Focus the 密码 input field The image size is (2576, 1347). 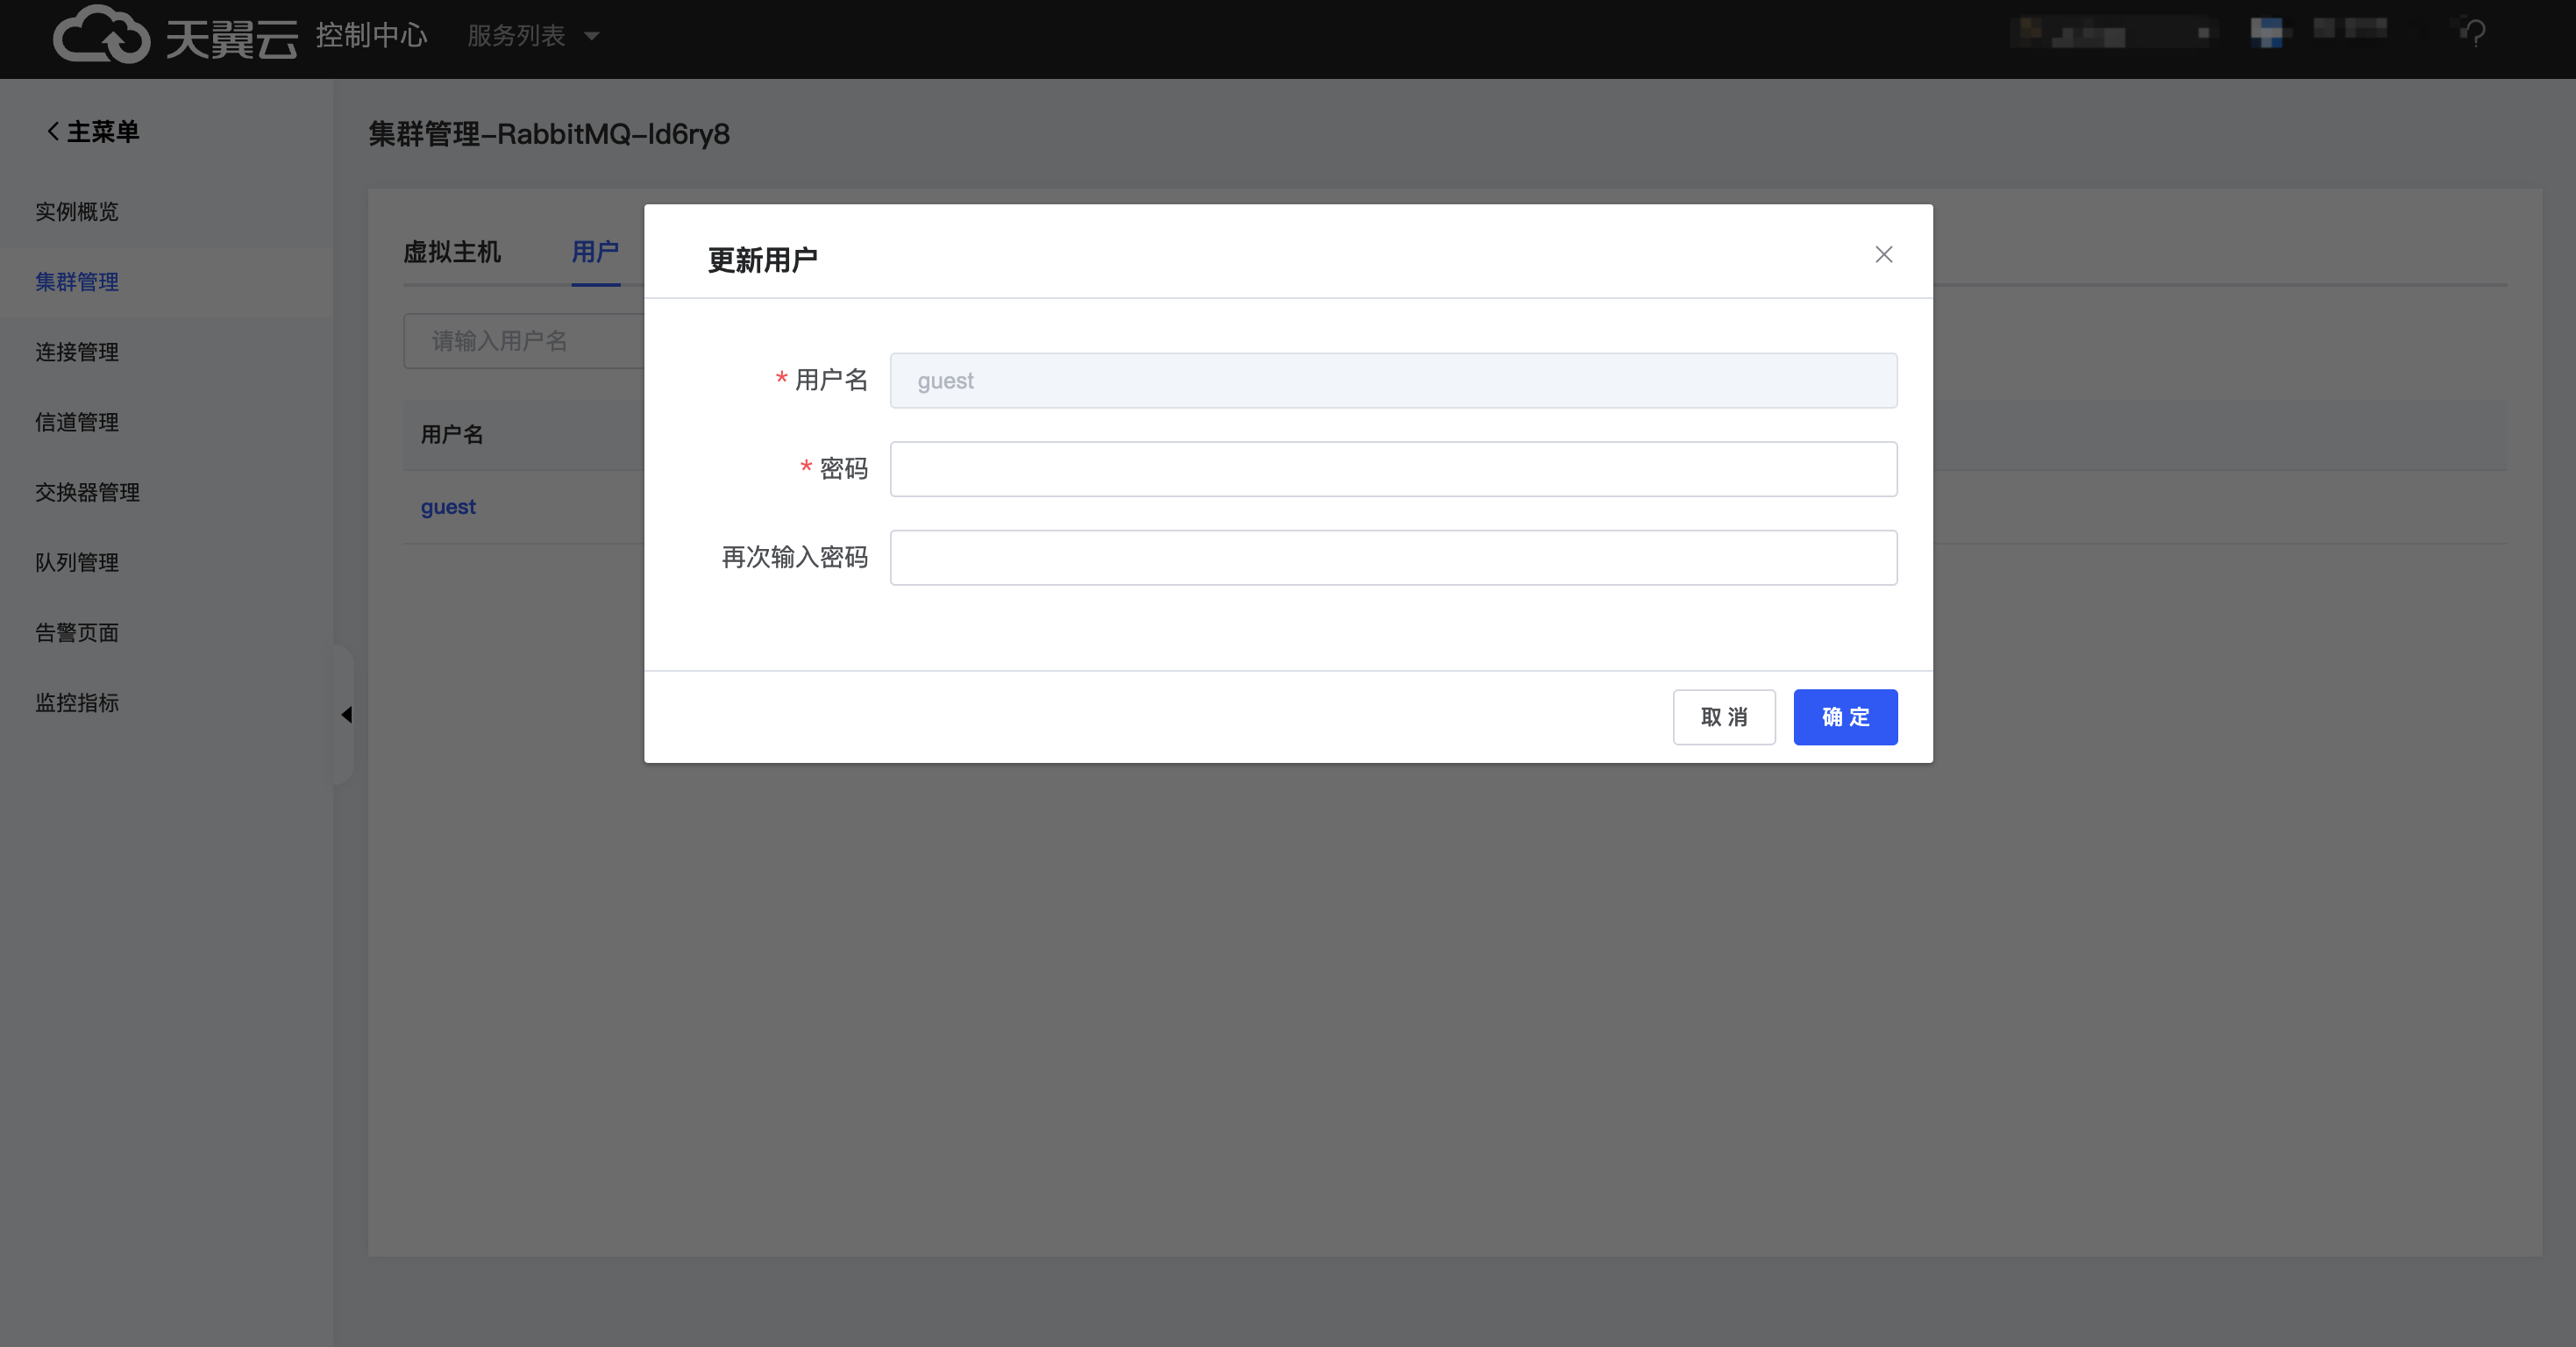pyautogui.click(x=1392, y=469)
